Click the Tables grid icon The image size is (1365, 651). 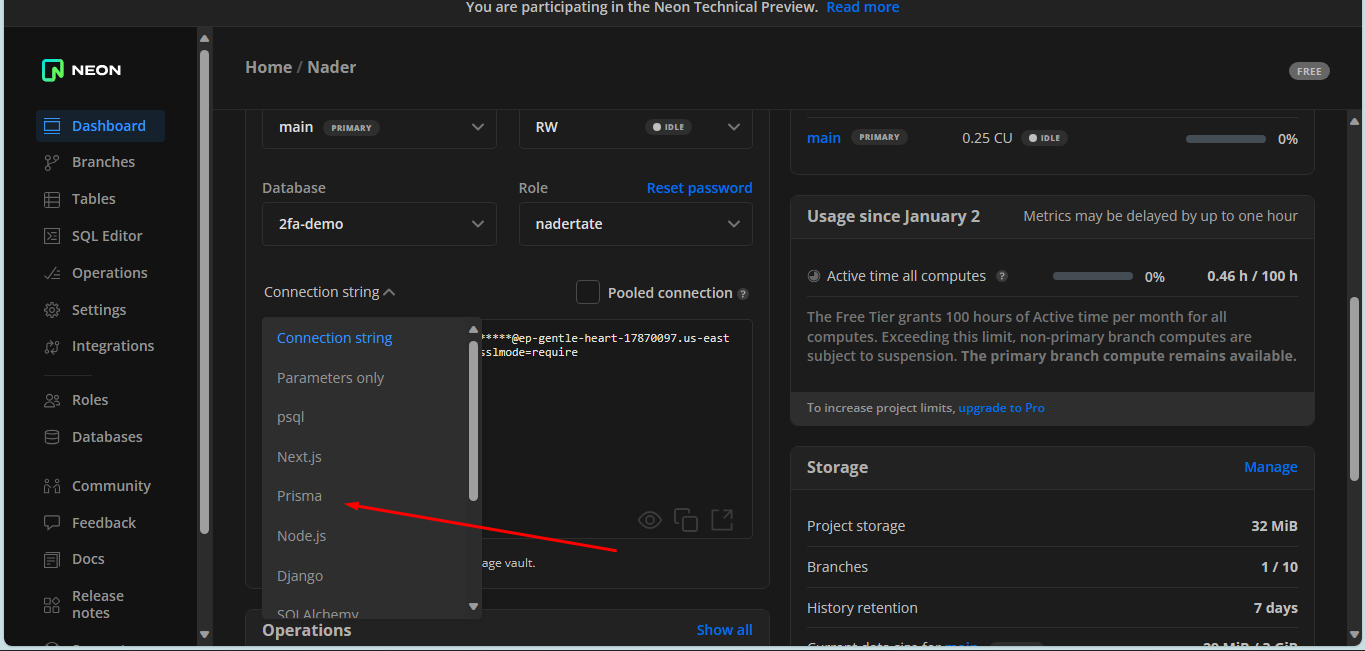52,199
